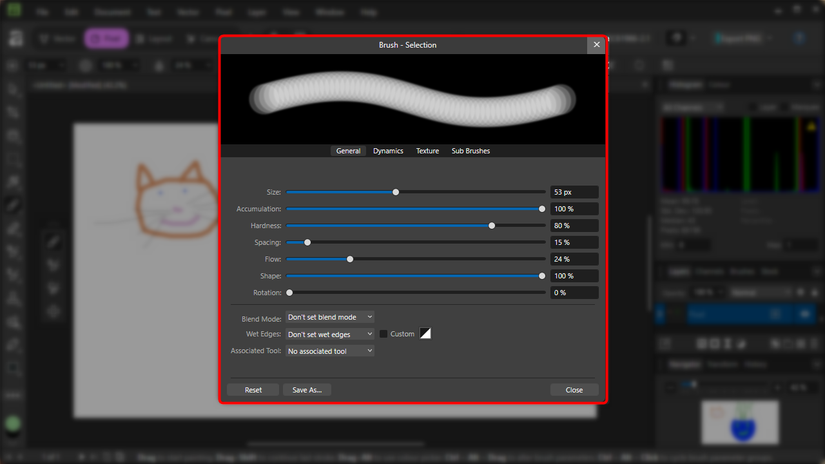Image resolution: width=825 pixels, height=464 pixels.
Task: Expand the Wet Edges dropdown
Action: pyautogui.click(x=330, y=334)
